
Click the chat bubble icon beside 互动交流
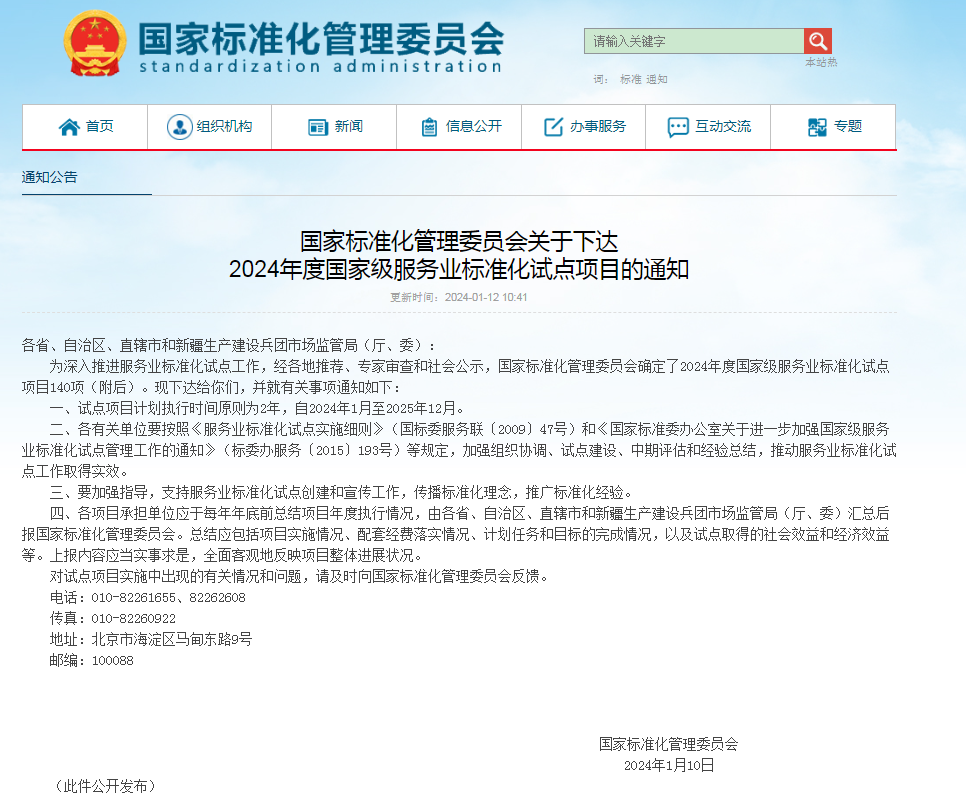pos(678,127)
